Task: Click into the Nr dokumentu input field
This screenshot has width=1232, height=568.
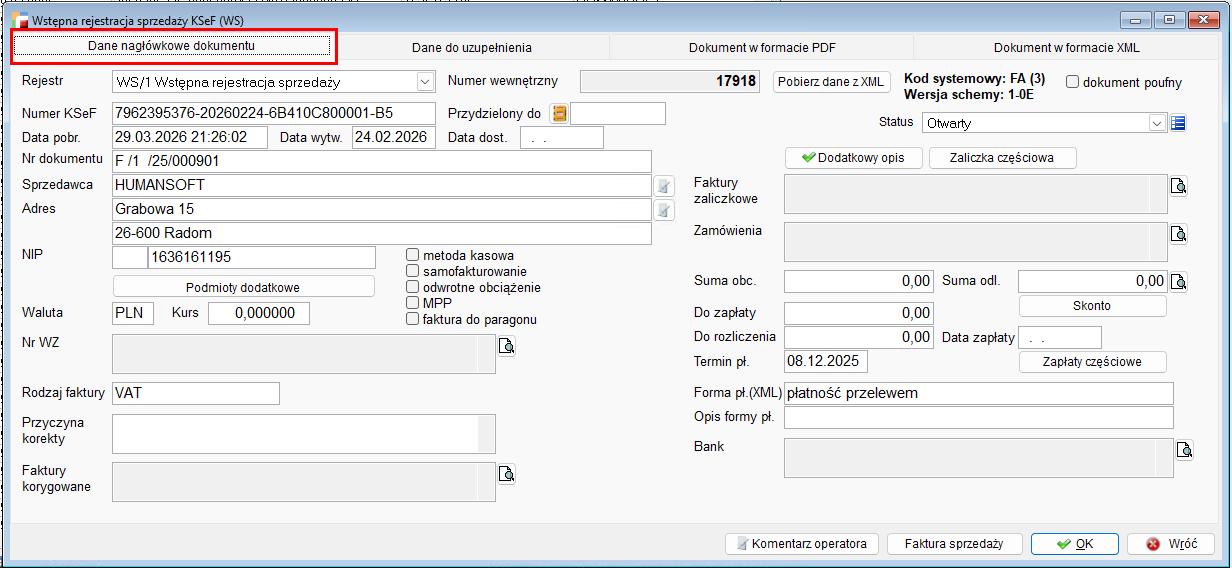Action: (x=381, y=161)
